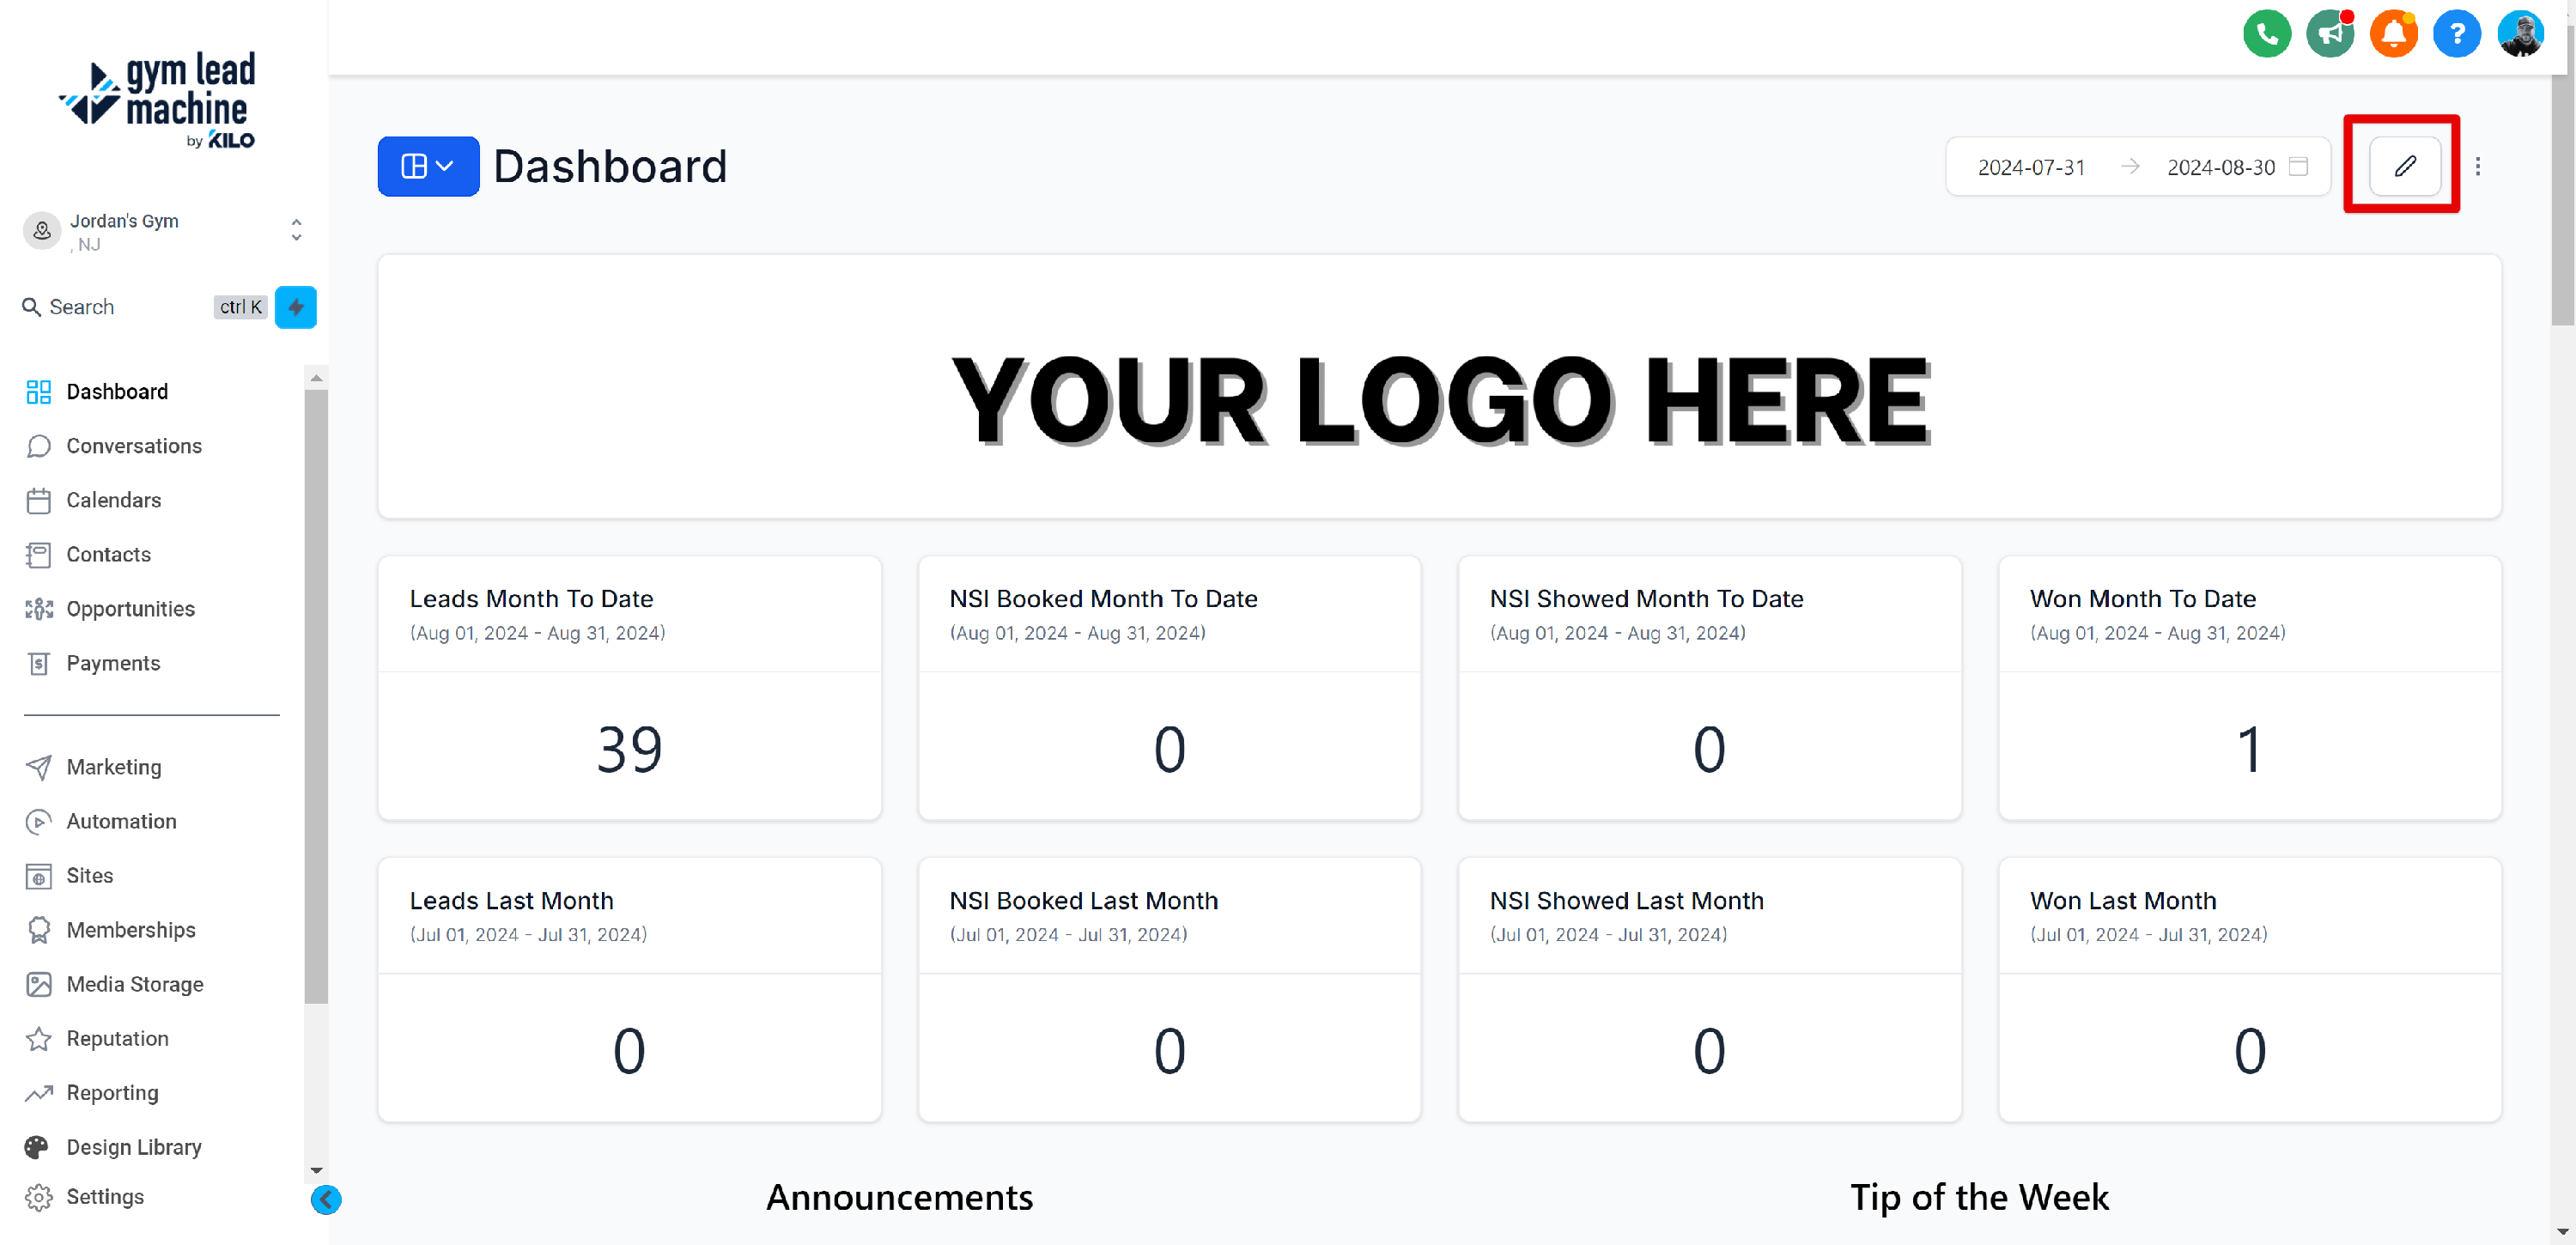Open the megaphone announcements icon
This screenshot has height=1245, width=2576.
click(2329, 35)
